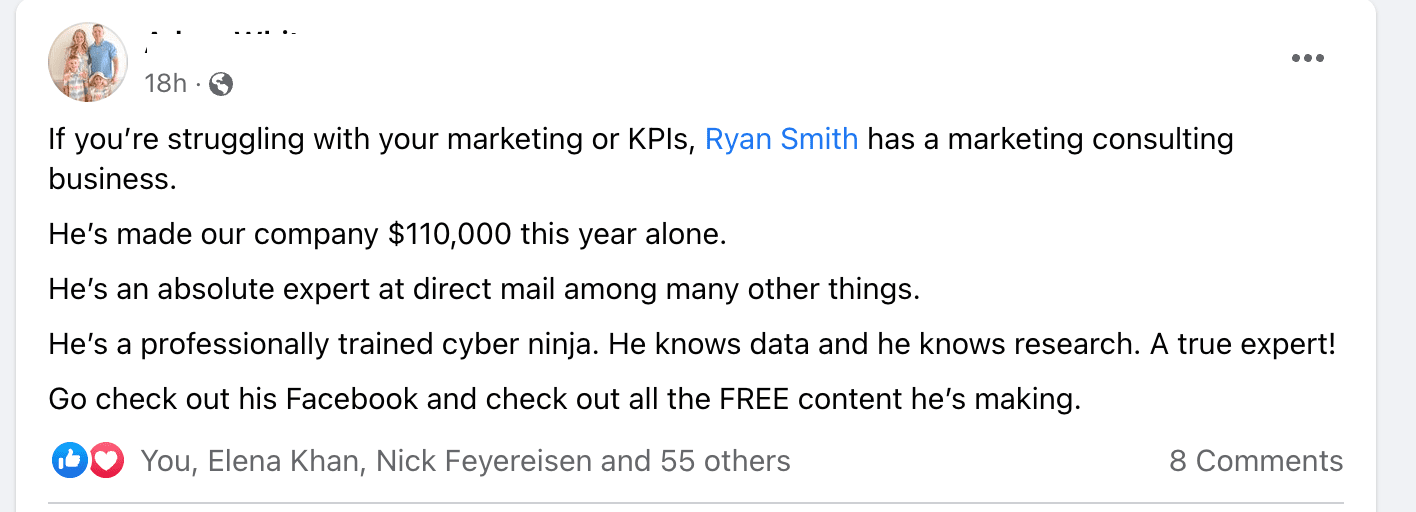1416x512 pixels.
Task: Click "You" in the reactions summary
Action: point(164,461)
